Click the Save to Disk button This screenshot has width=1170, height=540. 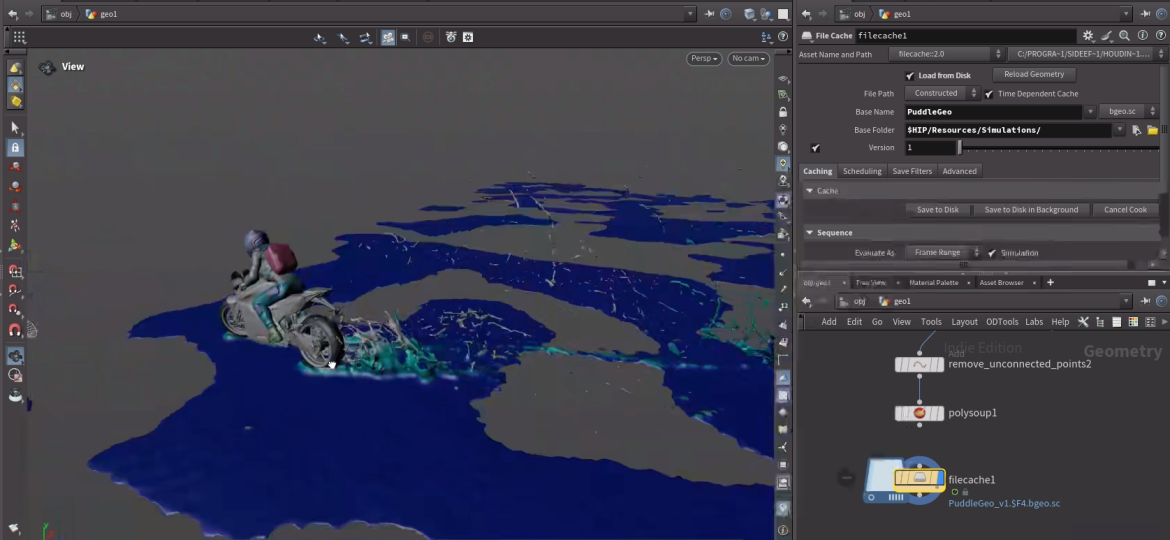(937, 210)
